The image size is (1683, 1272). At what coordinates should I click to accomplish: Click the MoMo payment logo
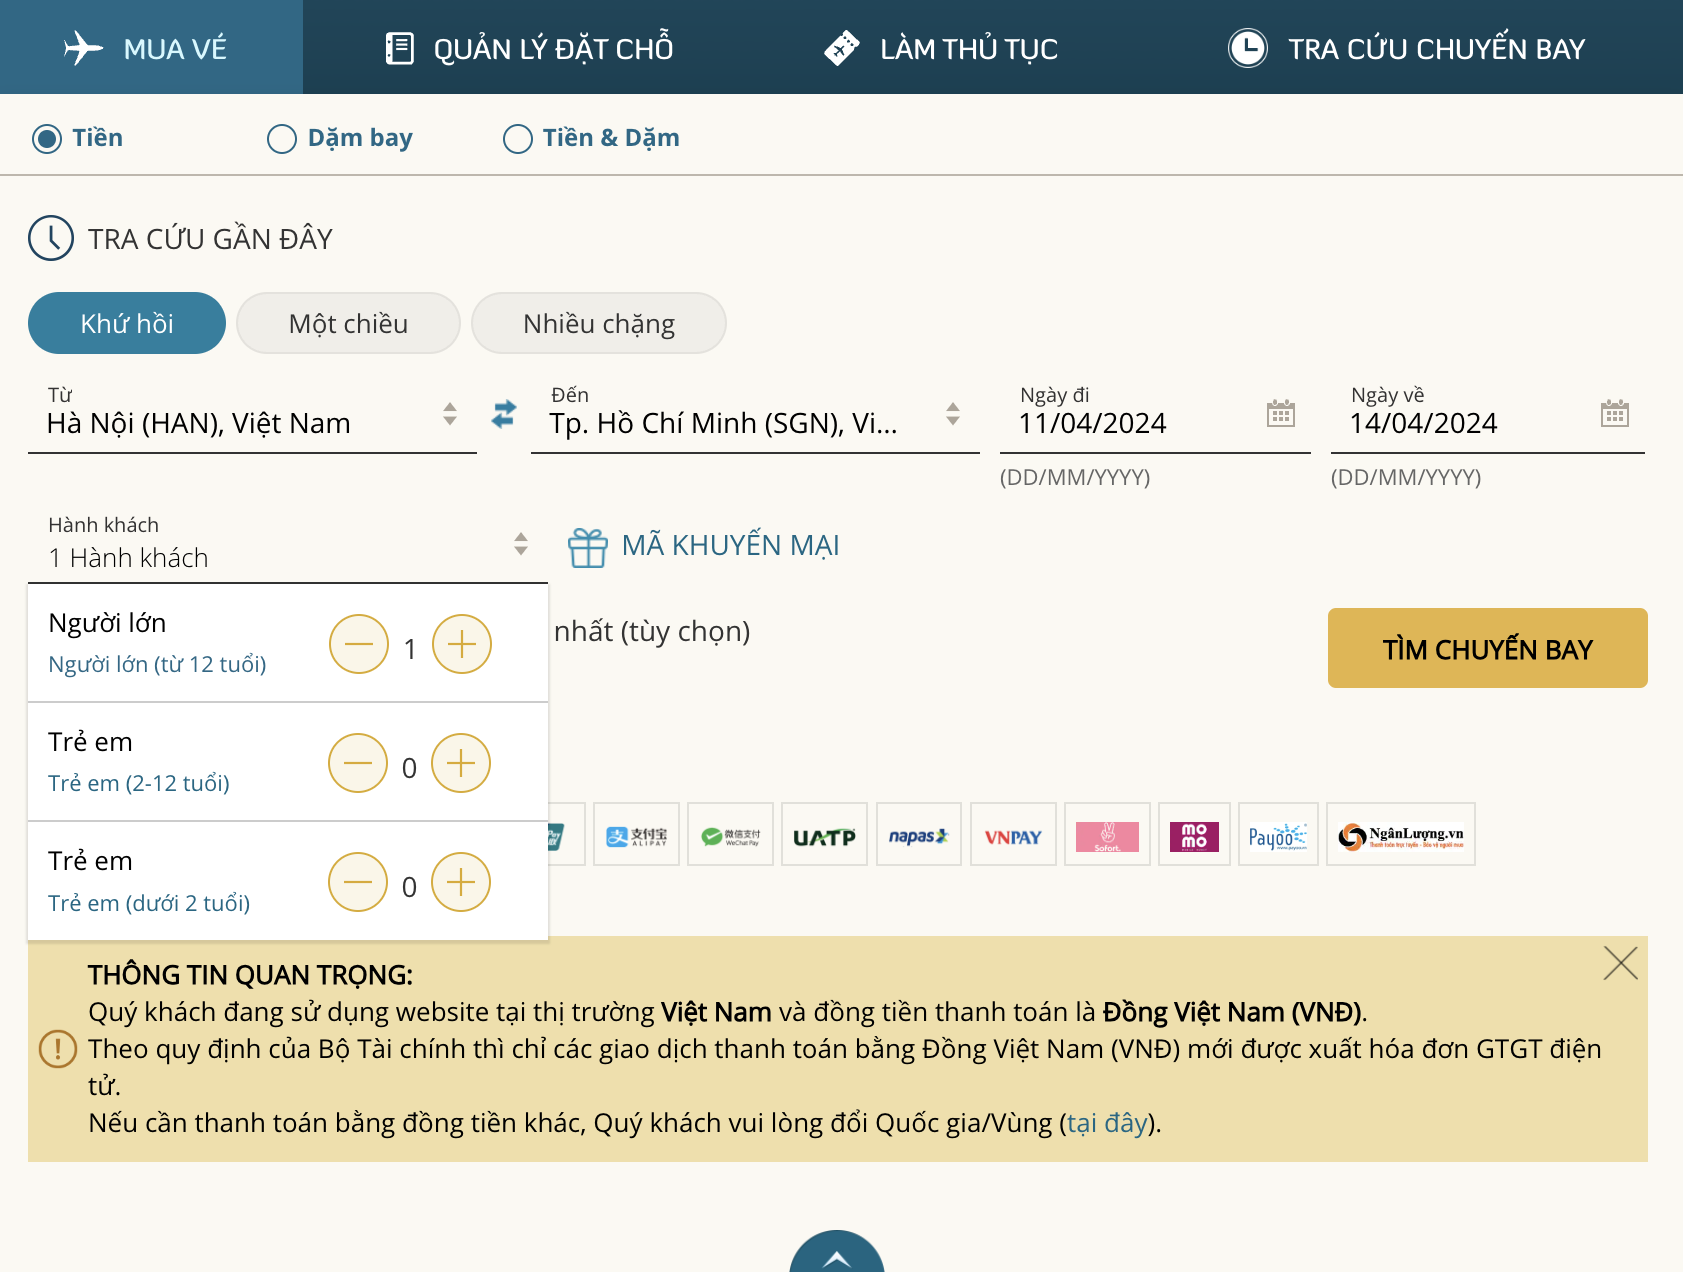(1194, 834)
